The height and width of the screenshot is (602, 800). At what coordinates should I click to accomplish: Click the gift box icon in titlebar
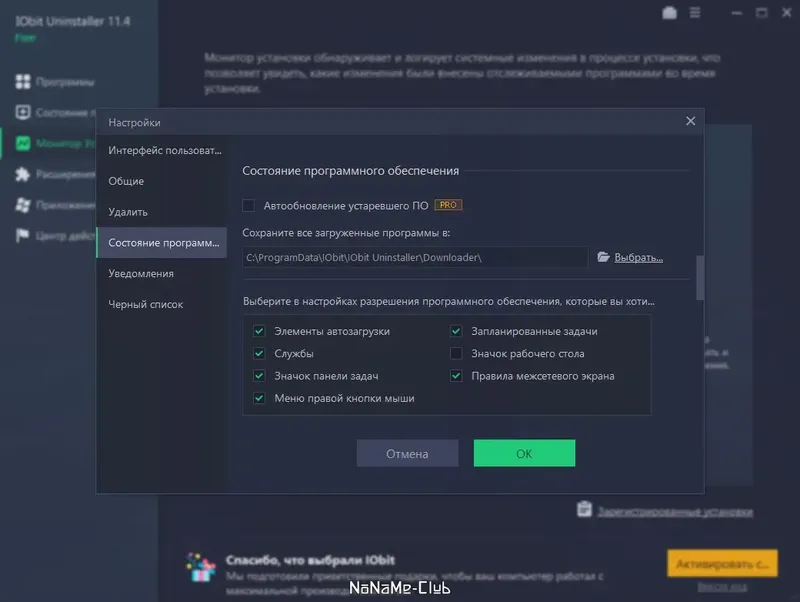pos(671,14)
